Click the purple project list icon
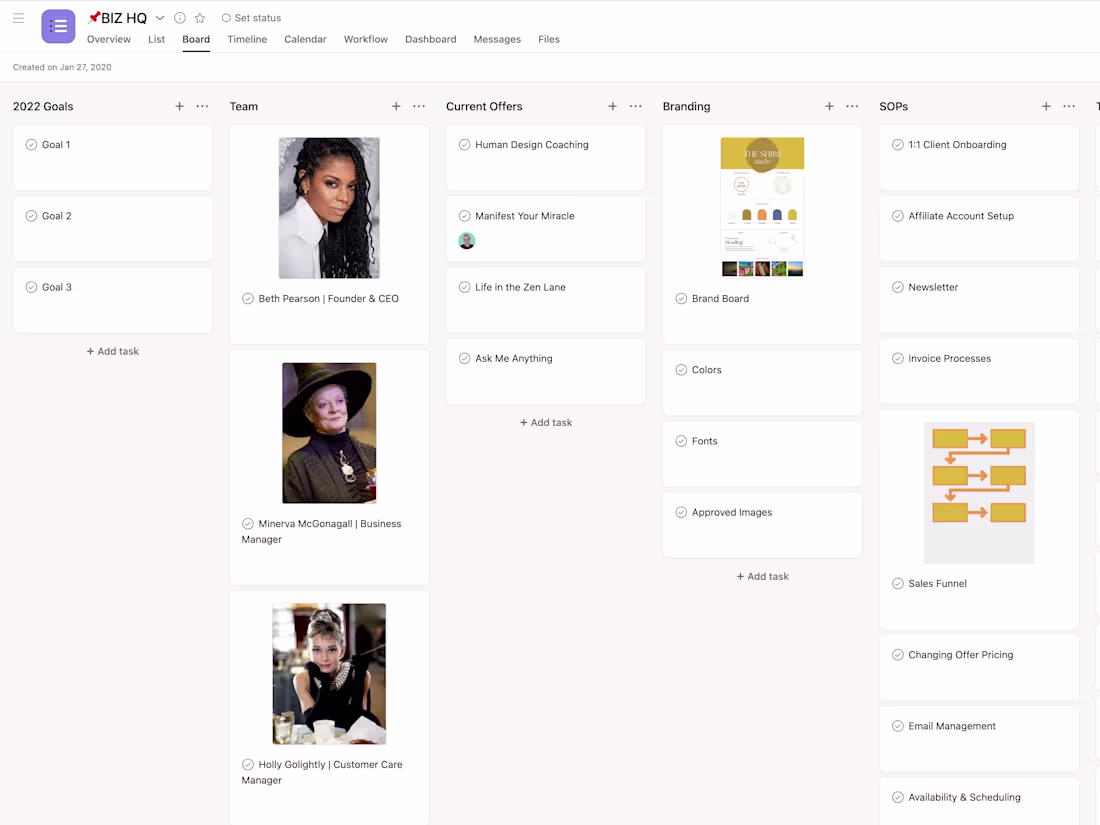 pyautogui.click(x=58, y=26)
